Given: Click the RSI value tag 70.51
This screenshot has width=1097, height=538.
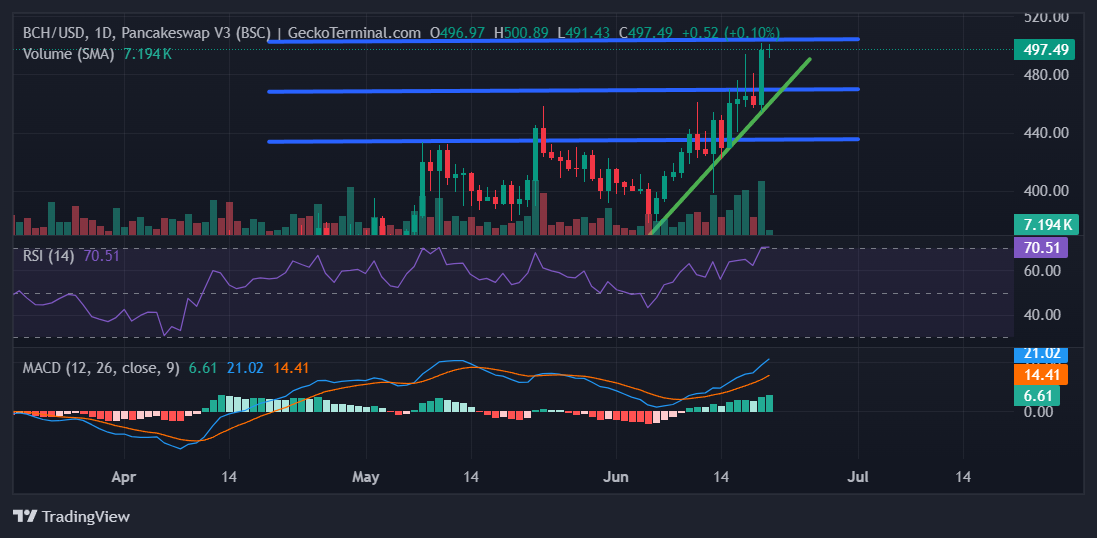Looking at the screenshot, I should point(1040,248).
